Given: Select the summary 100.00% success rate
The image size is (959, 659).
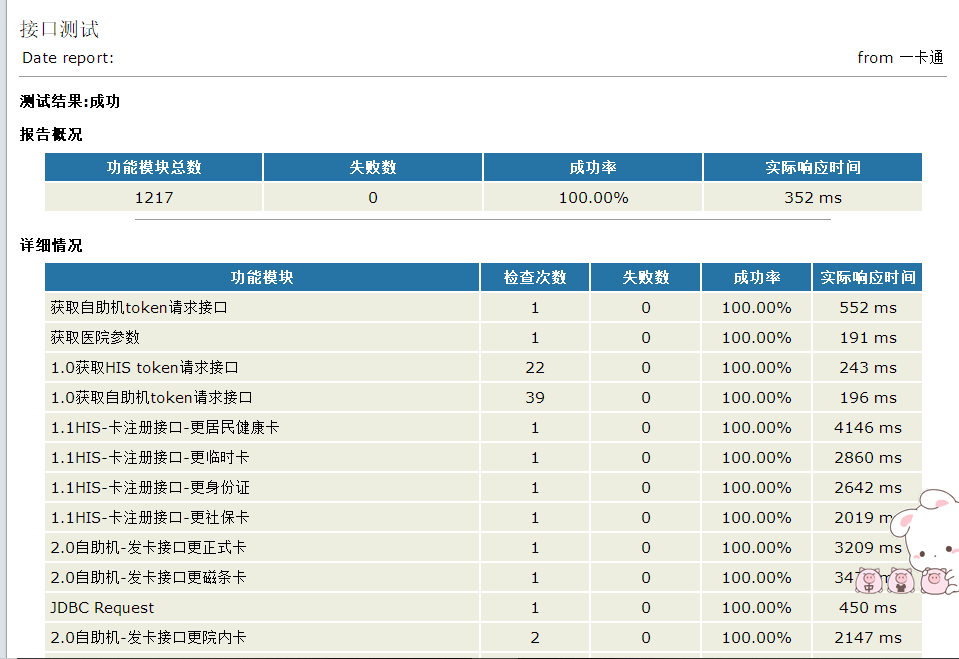Looking at the screenshot, I should pos(593,198).
